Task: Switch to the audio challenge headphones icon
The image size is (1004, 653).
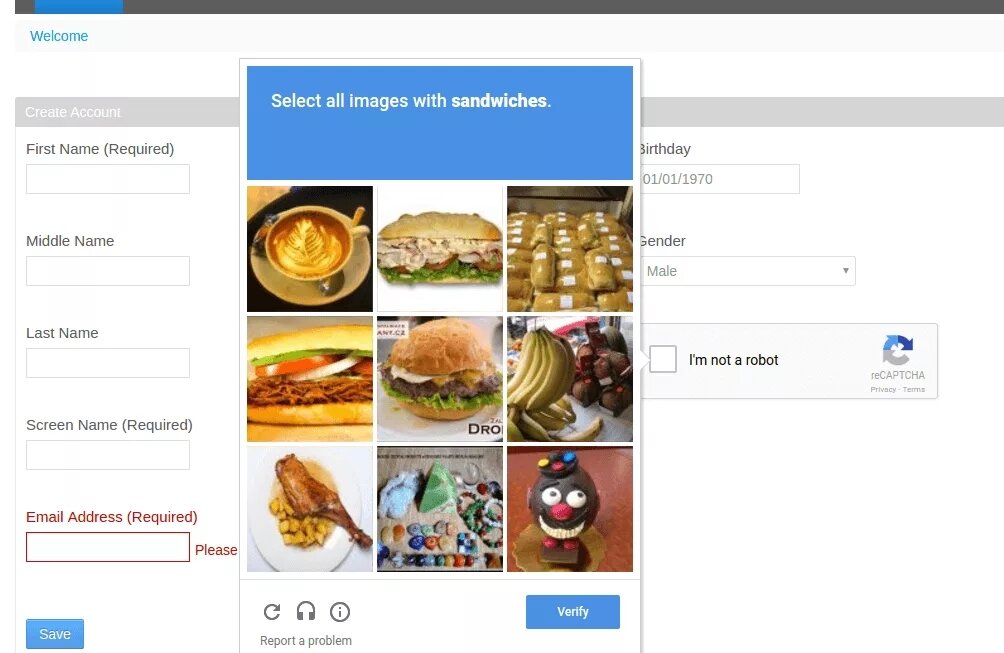Action: [x=306, y=611]
